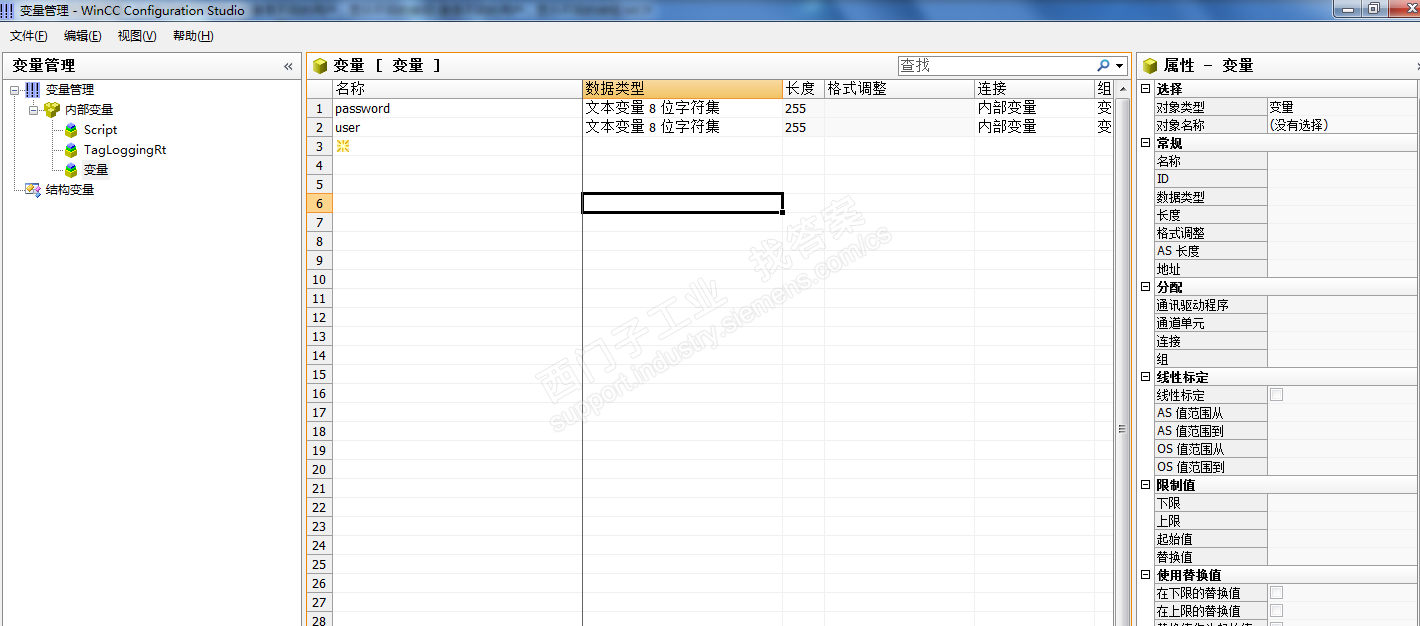
Task: Select the 结构变量 structure tag icon
Action: [x=33, y=190]
